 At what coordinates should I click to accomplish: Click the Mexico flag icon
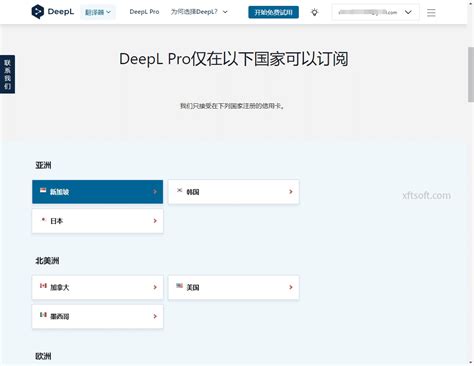click(43, 315)
